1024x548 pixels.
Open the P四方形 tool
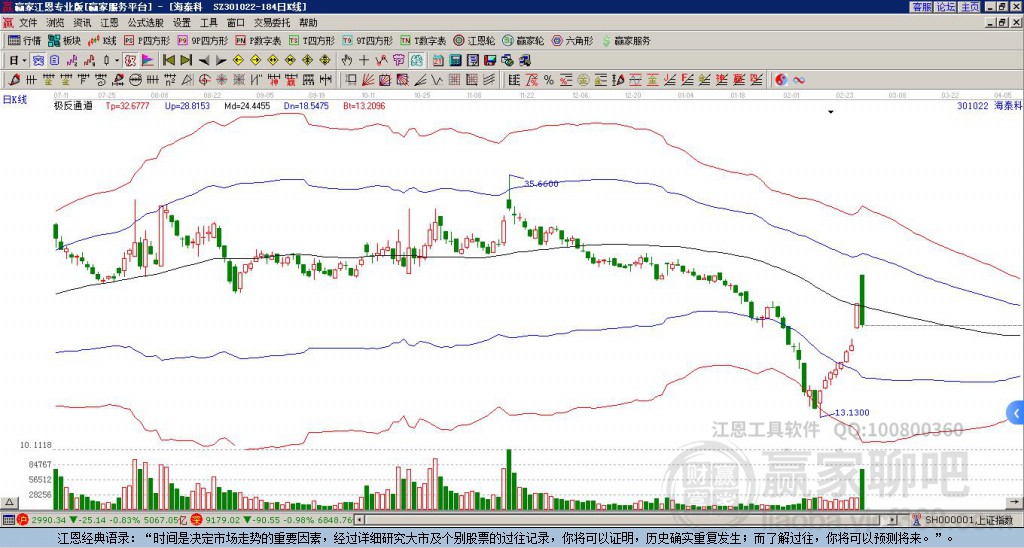(x=147, y=40)
